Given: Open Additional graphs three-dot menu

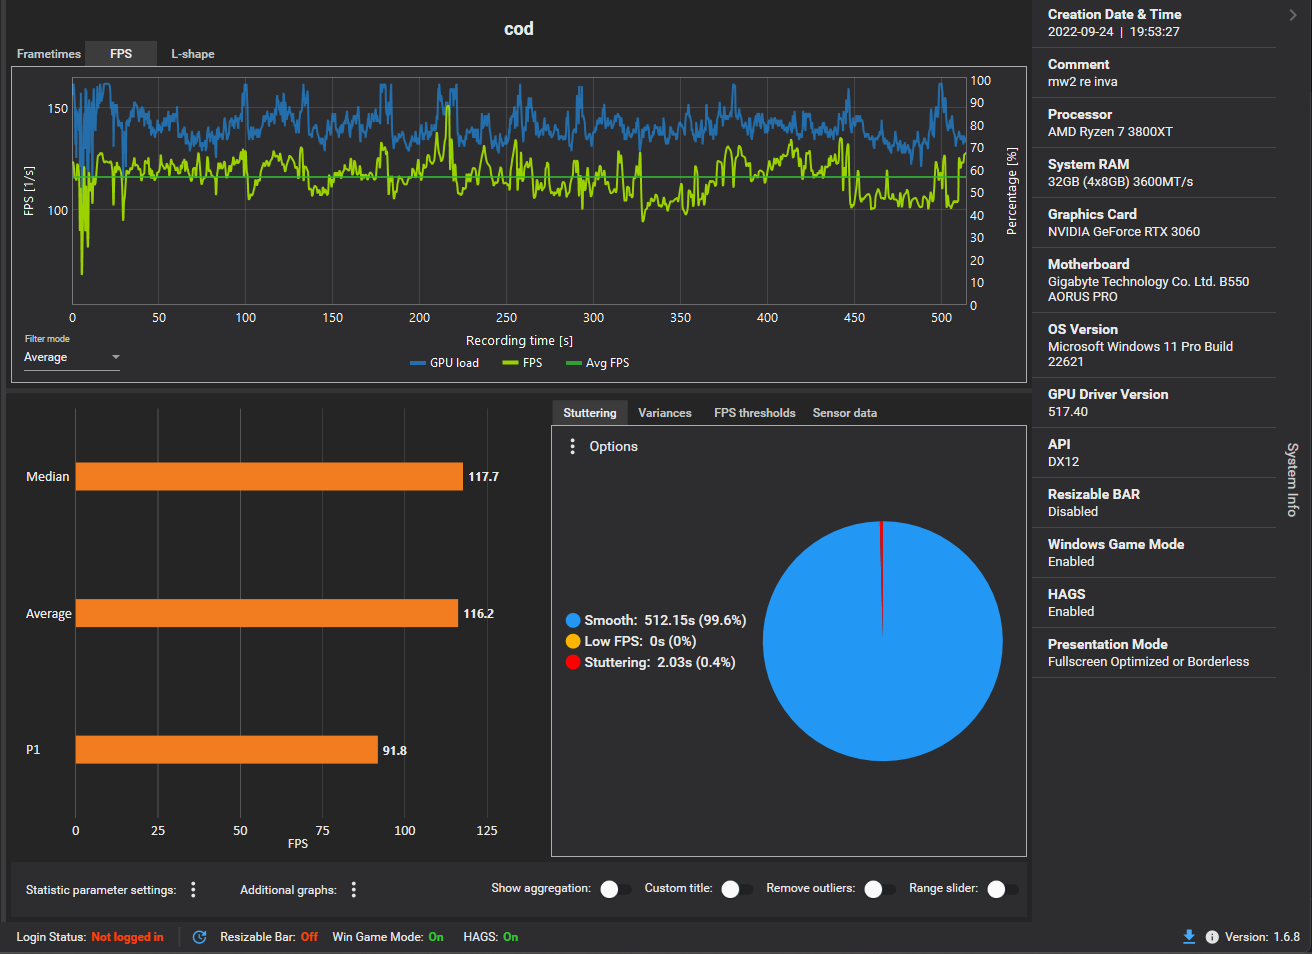Looking at the screenshot, I should coord(354,889).
